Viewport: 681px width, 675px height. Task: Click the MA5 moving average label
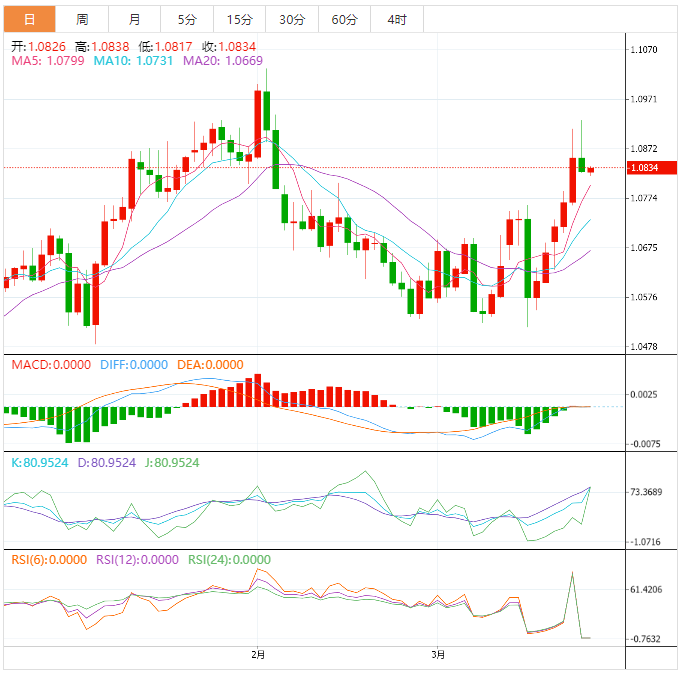pos(48,61)
